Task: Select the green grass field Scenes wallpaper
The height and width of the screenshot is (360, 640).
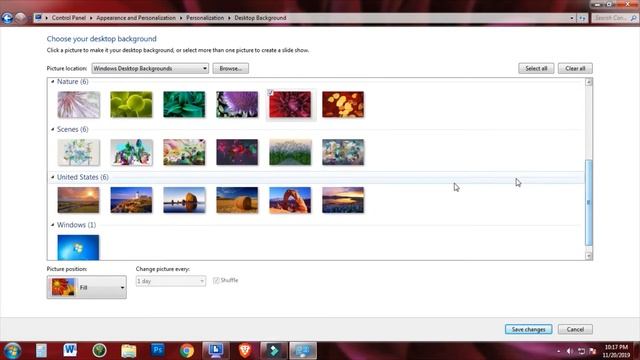Action: [290, 152]
